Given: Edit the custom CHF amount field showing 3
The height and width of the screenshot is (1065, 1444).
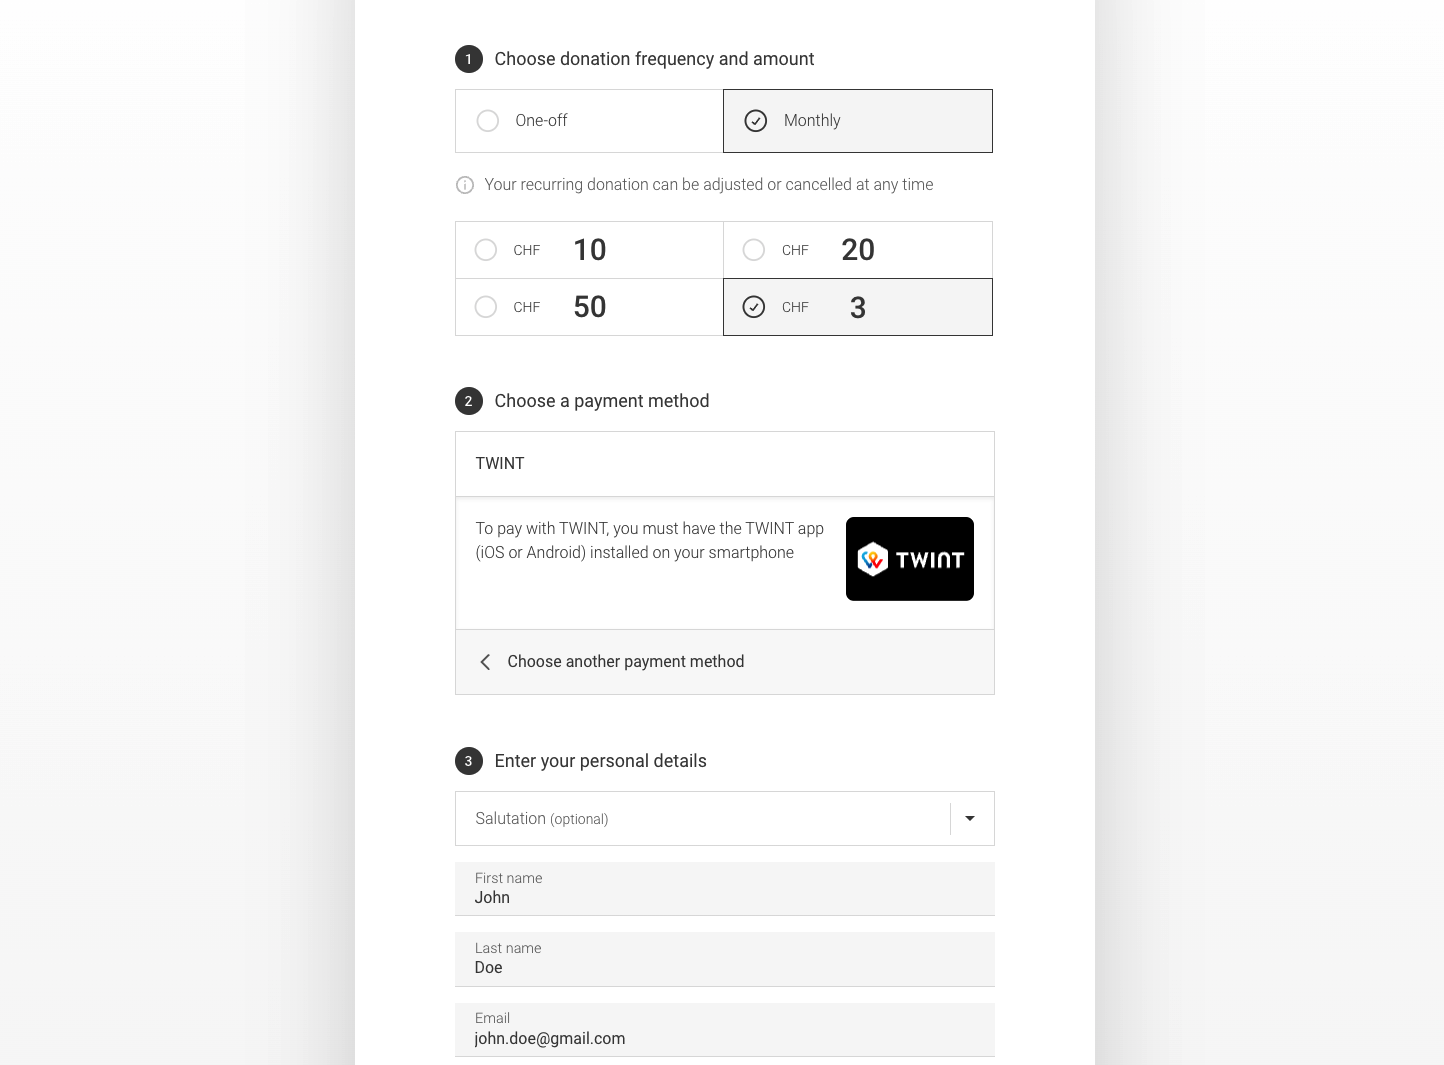Looking at the screenshot, I should (858, 307).
